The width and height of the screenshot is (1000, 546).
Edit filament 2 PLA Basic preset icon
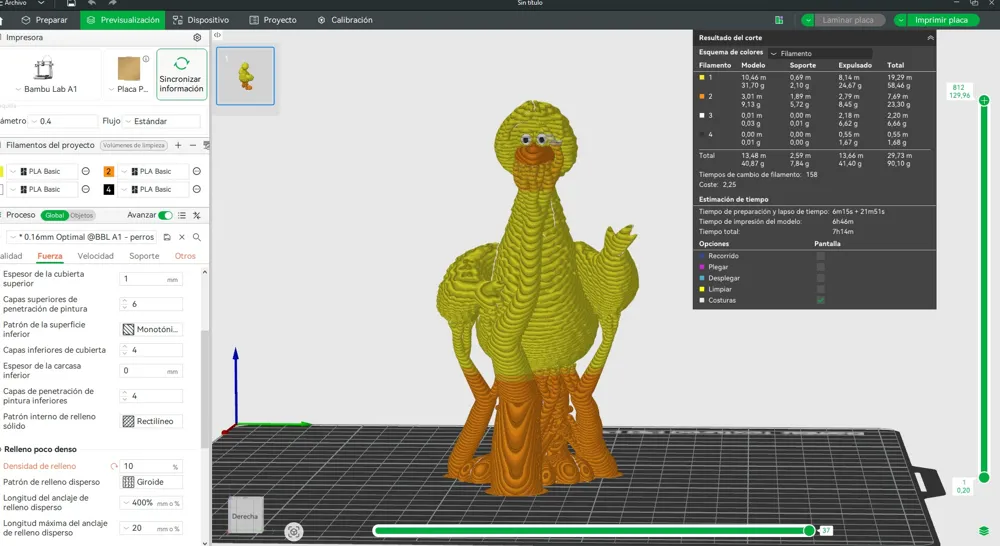coord(196,171)
